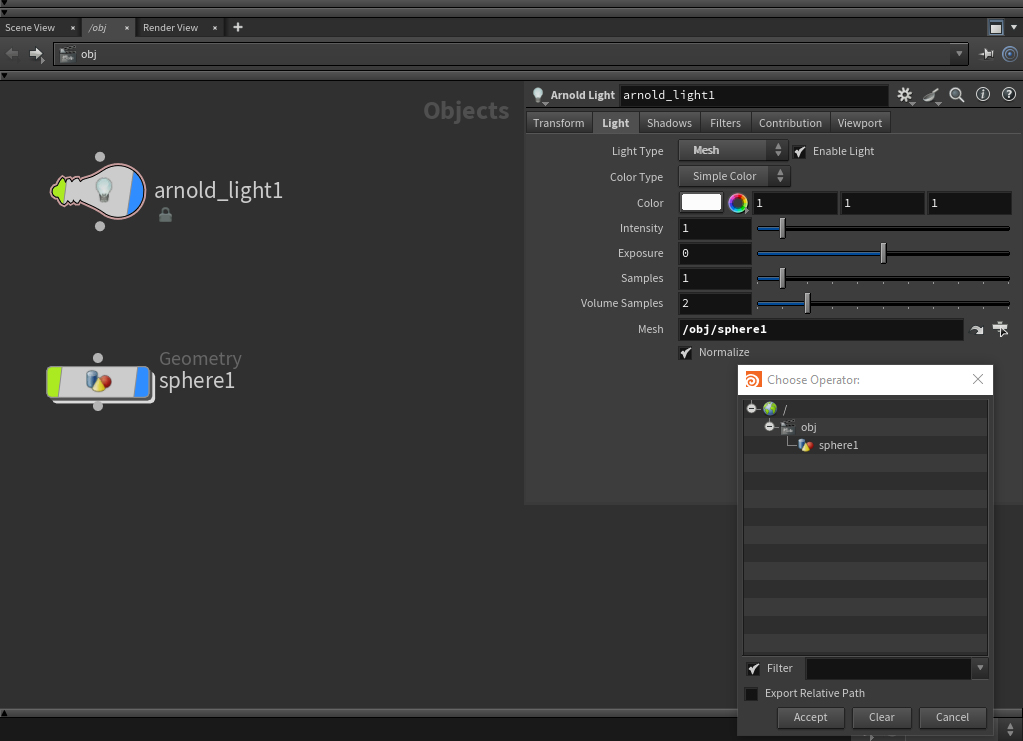The height and width of the screenshot is (741, 1023).
Task: Click the Volume Samples slider handle
Action: [807, 303]
